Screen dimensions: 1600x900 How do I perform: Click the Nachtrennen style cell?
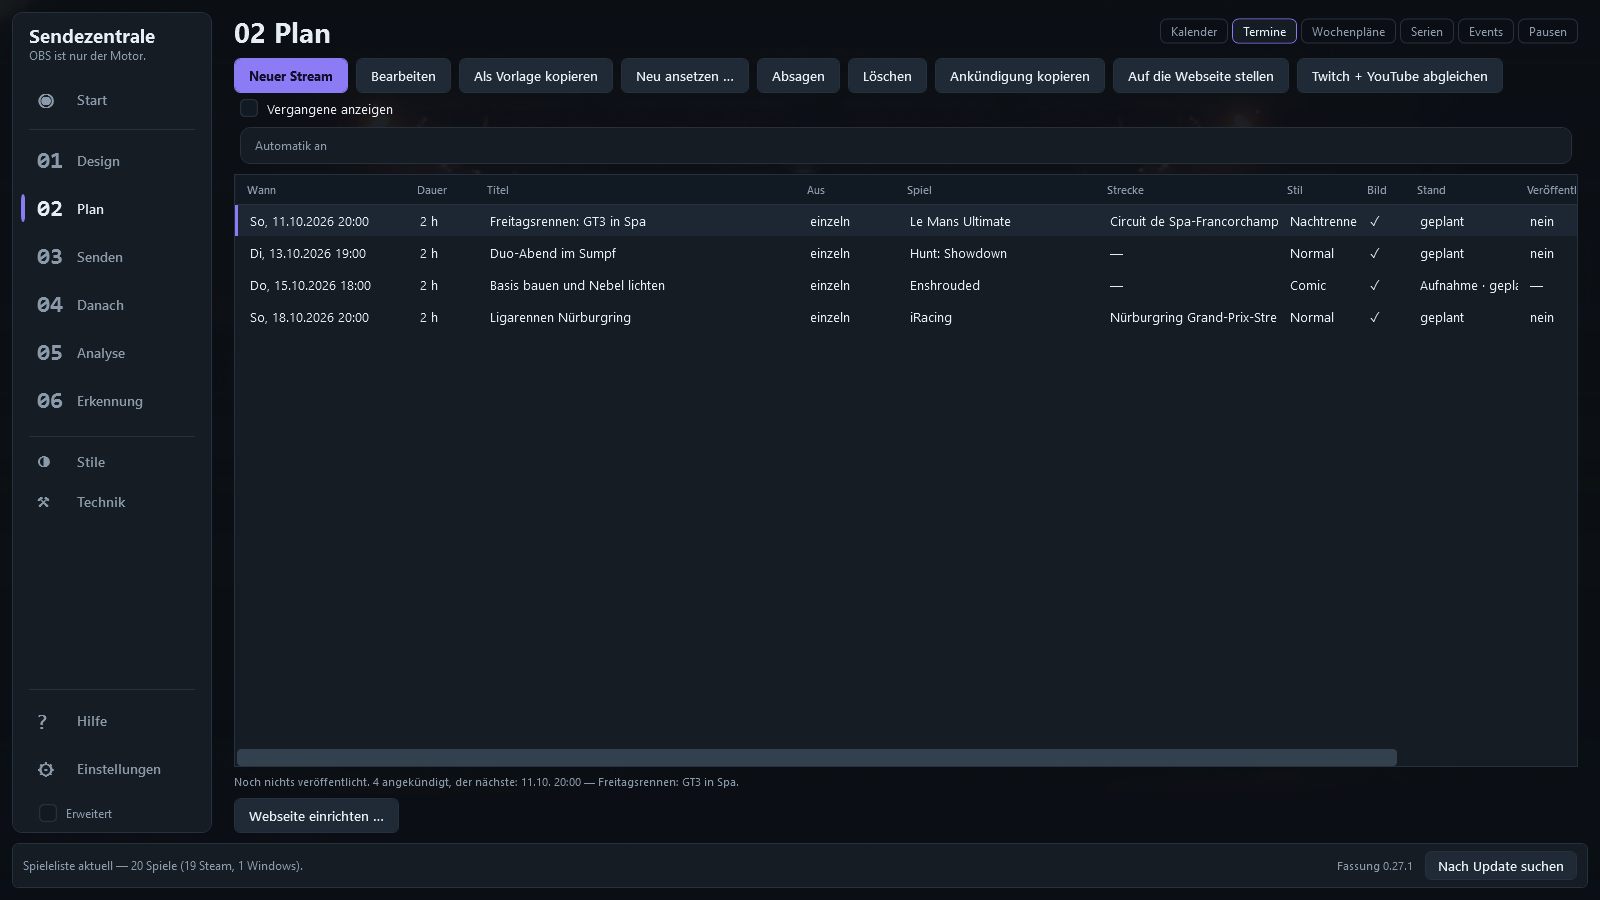tap(1323, 222)
